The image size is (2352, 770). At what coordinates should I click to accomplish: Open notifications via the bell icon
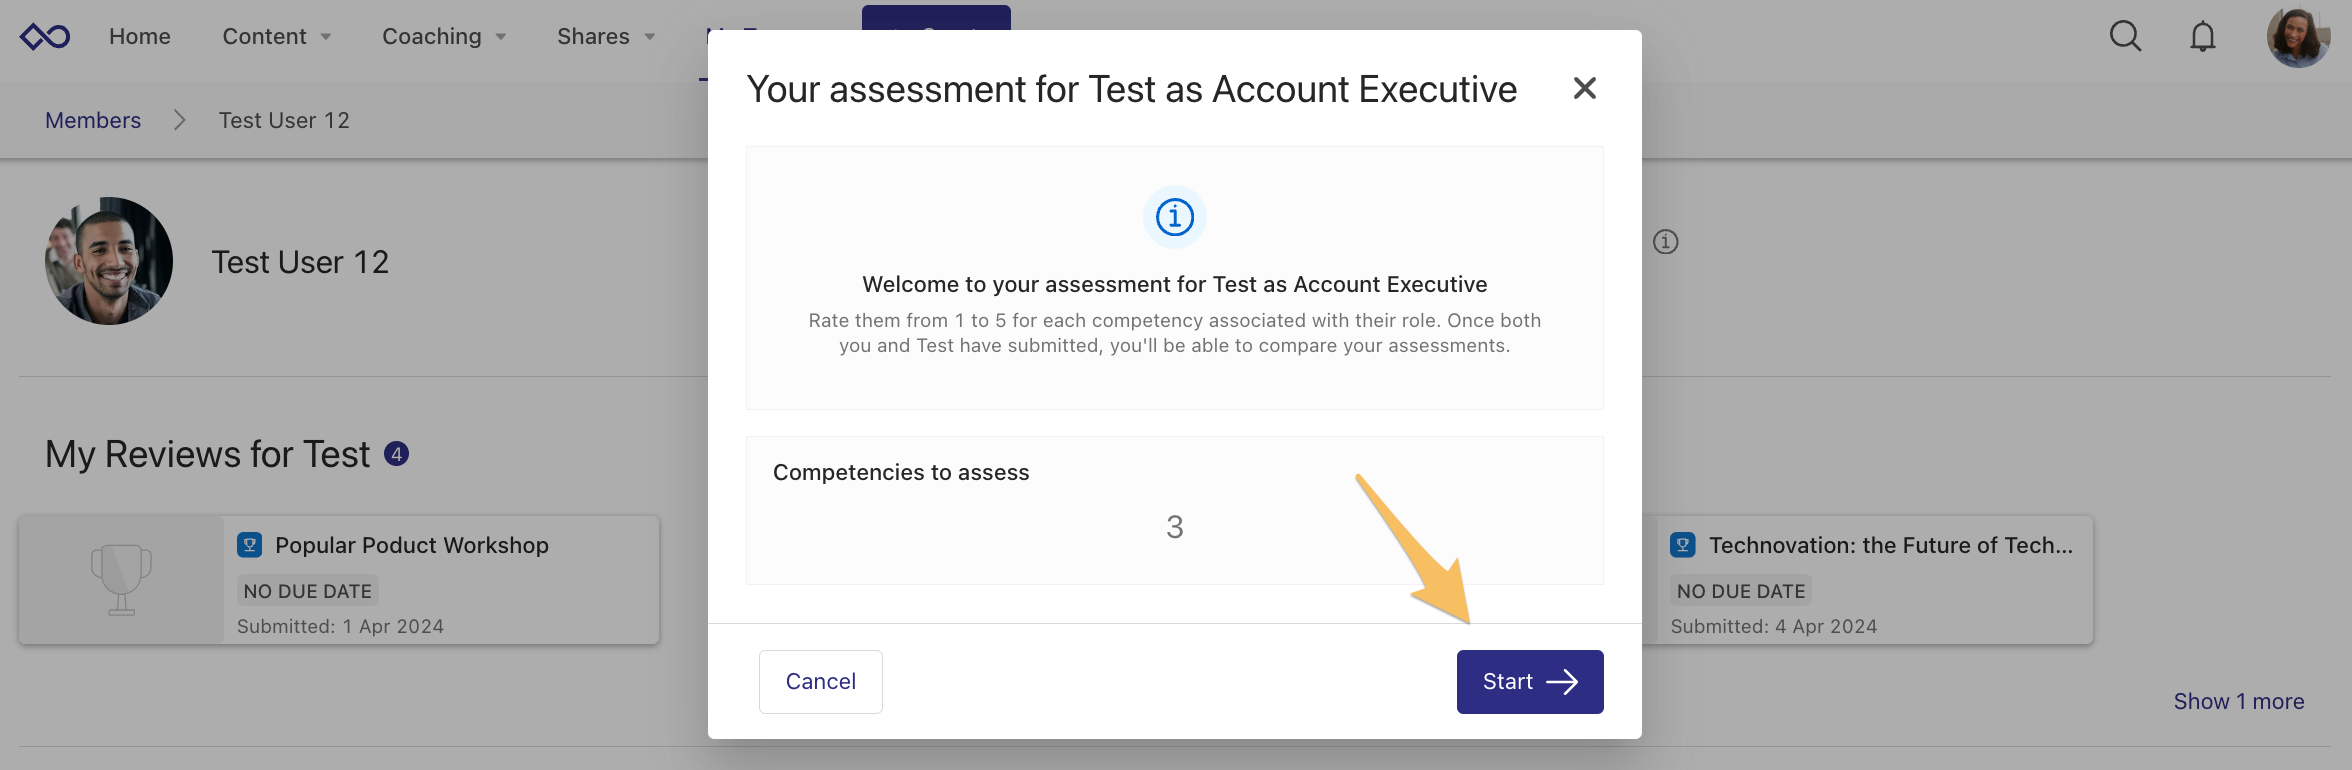pos(2203,36)
